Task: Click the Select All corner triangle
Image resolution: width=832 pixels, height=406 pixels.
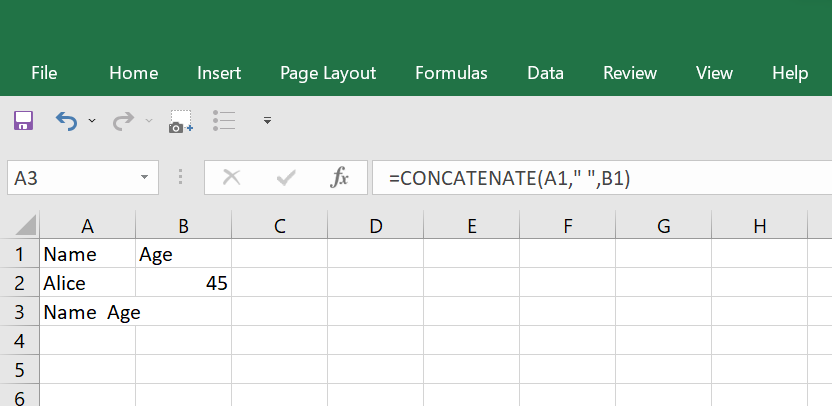Action: 25,225
